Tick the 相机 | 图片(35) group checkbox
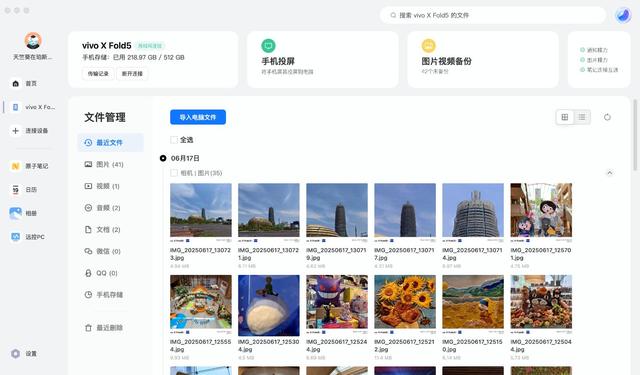The width and height of the screenshot is (640, 375). (174, 173)
